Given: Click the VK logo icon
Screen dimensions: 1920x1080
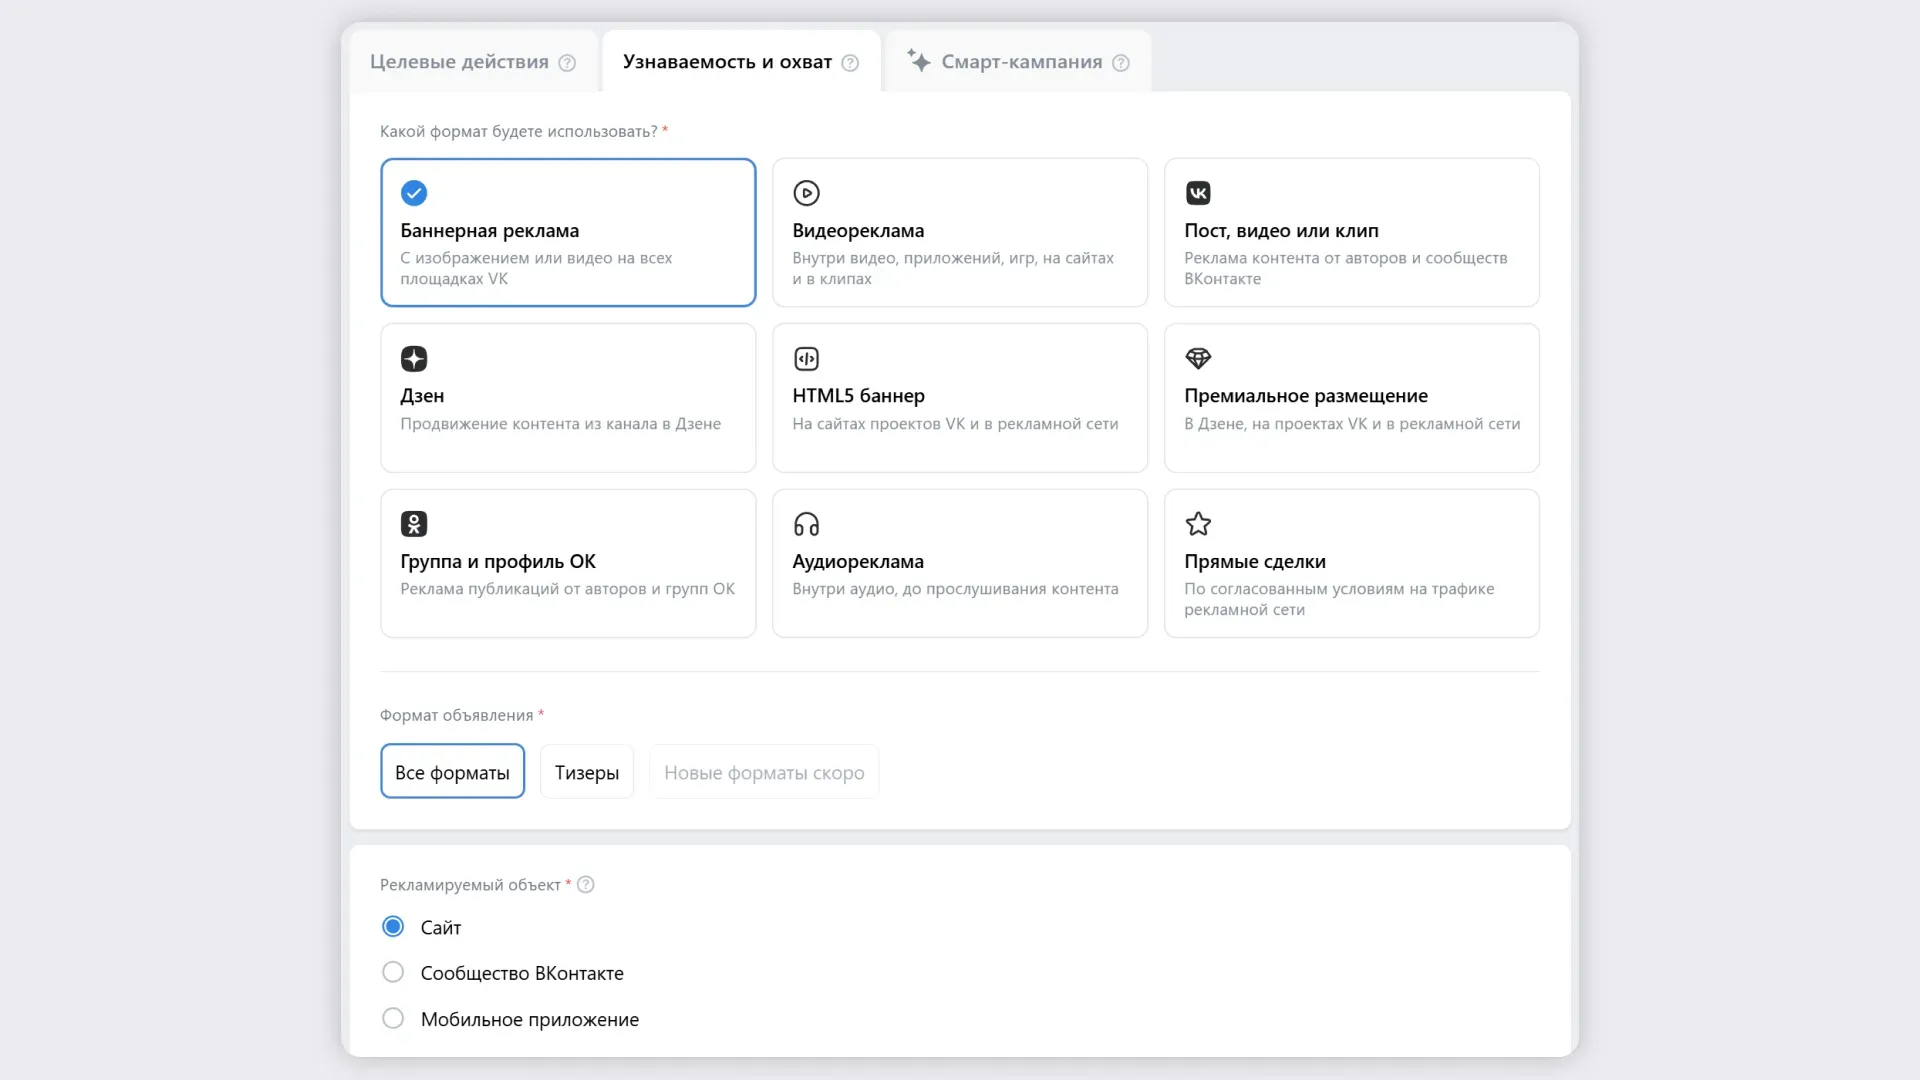Looking at the screenshot, I should (x=1198, y=193).
